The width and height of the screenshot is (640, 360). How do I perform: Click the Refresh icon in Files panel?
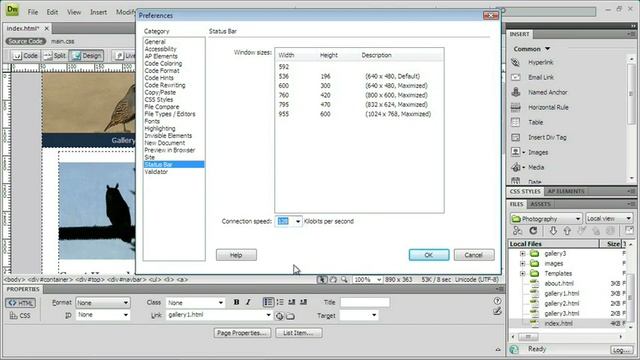(533, 231)
